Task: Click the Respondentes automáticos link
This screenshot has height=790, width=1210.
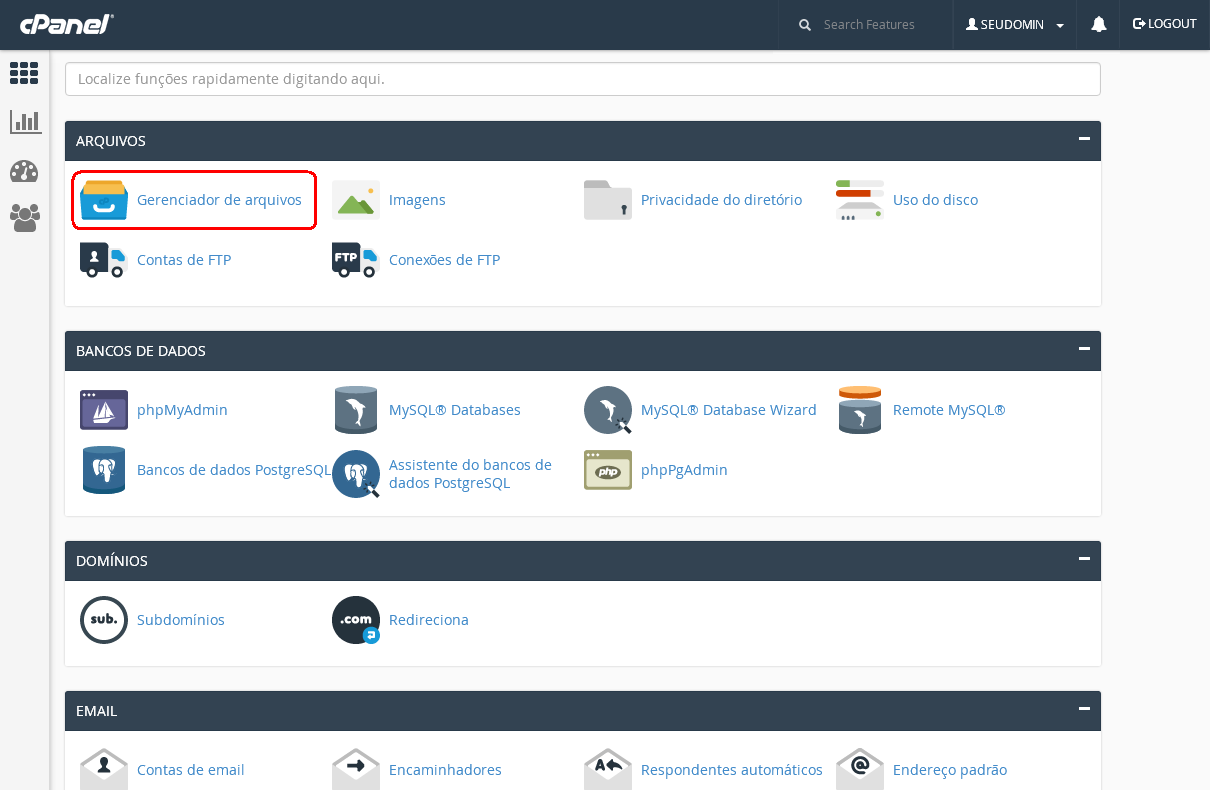Action: (x=732, y=770)
